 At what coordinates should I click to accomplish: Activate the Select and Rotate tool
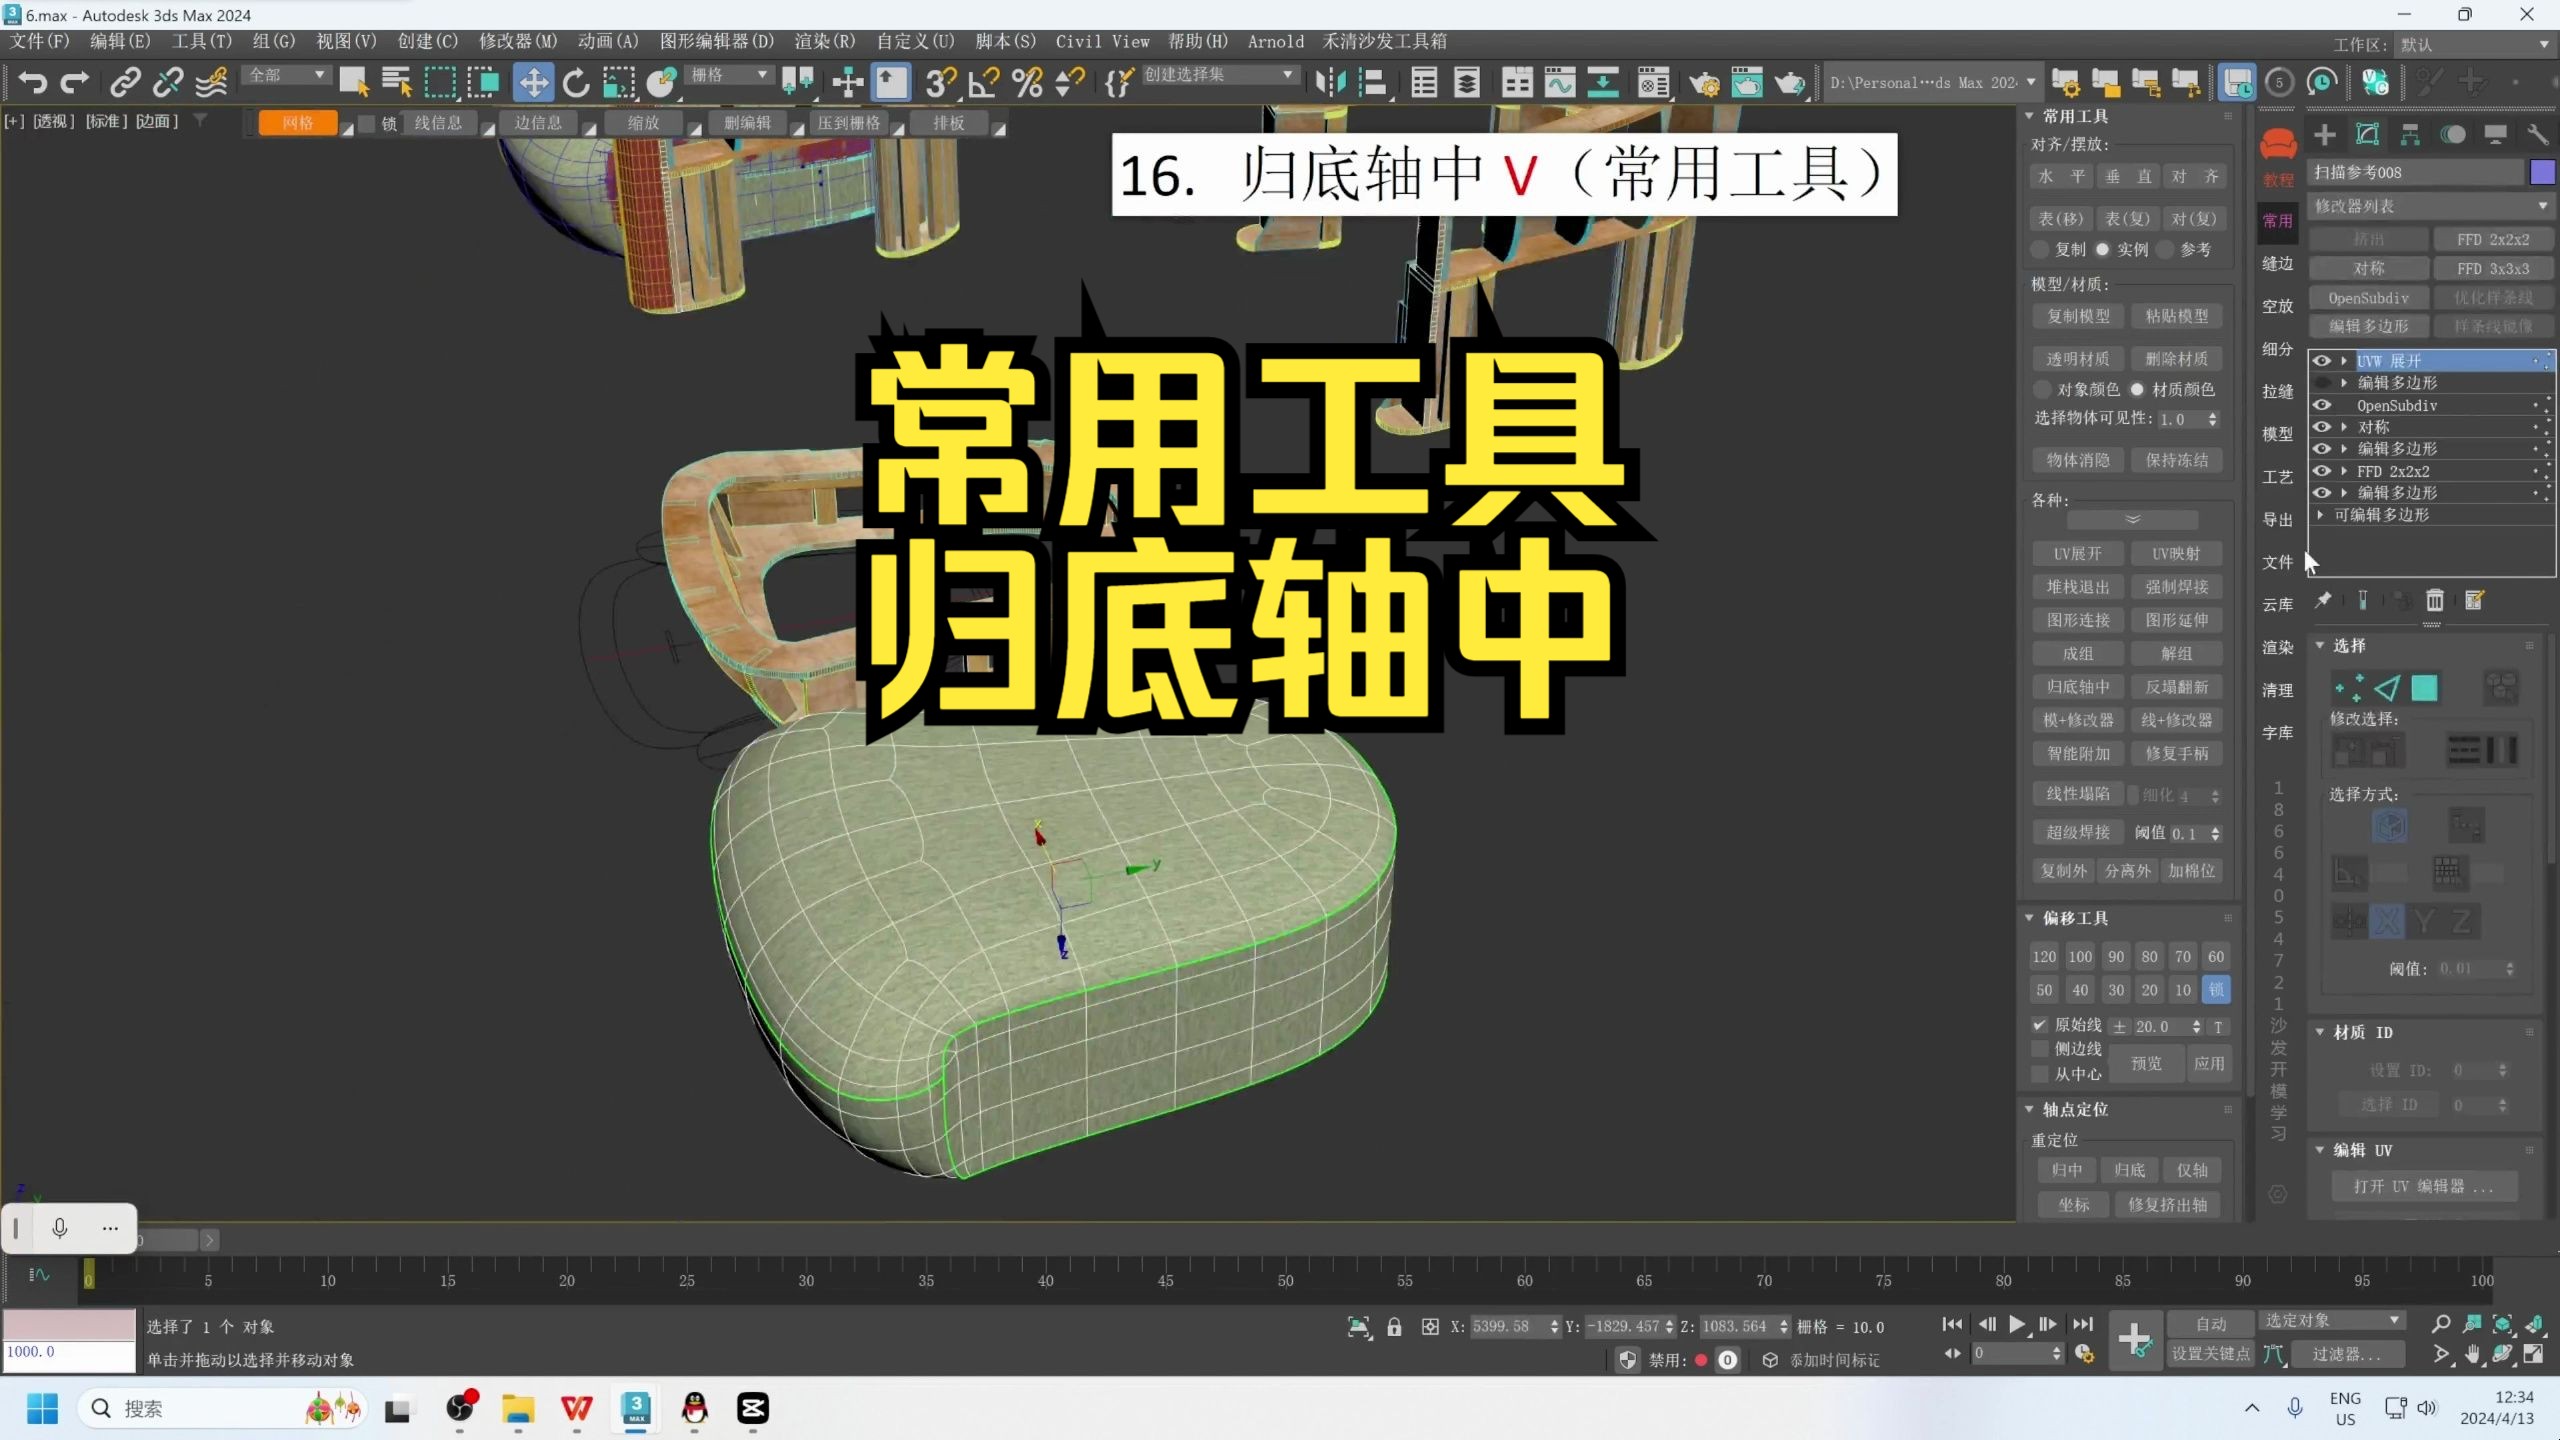point(576,83)
